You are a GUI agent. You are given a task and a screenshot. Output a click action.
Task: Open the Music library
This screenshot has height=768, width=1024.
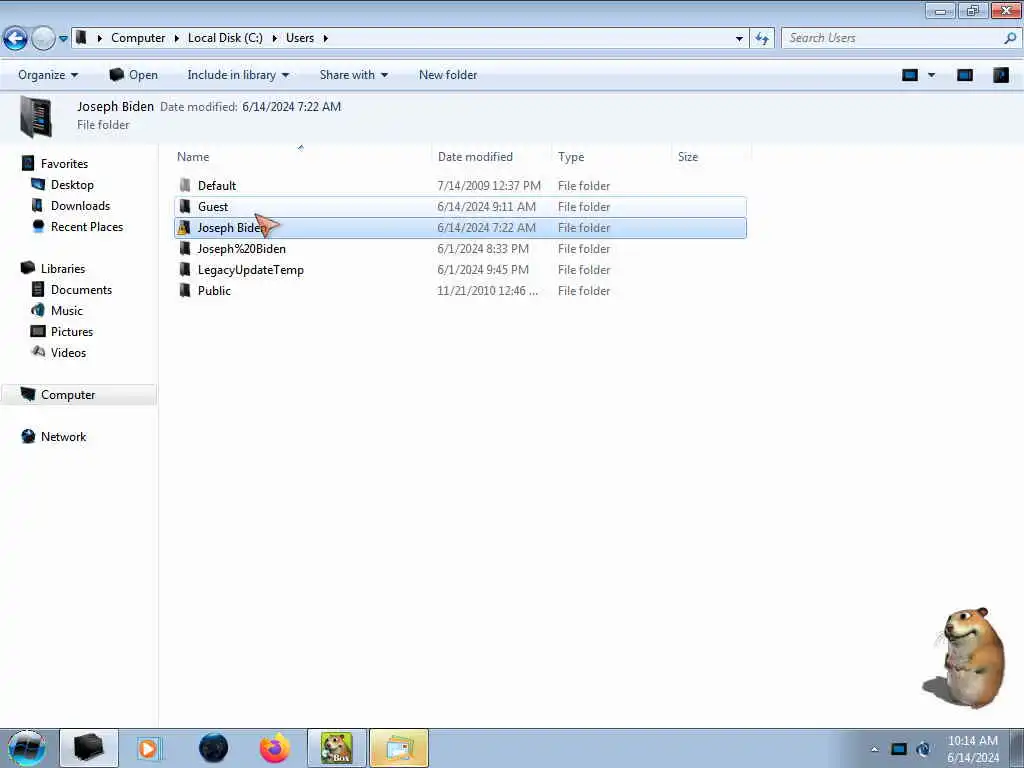pyautogui.click(x=67, y=310)
